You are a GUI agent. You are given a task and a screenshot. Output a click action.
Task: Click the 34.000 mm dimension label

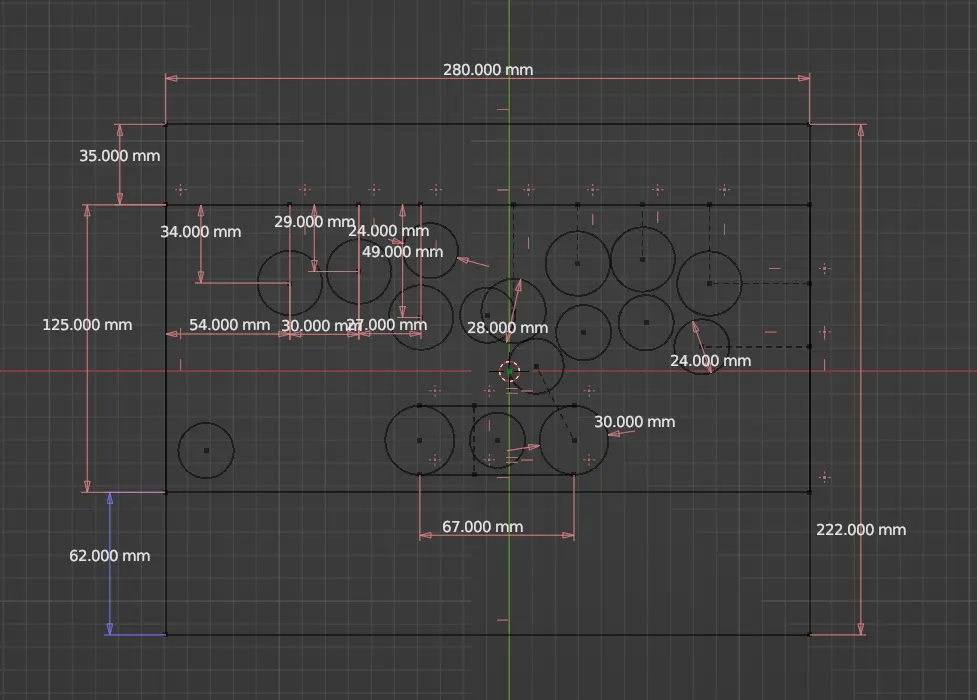click(201, 232)
